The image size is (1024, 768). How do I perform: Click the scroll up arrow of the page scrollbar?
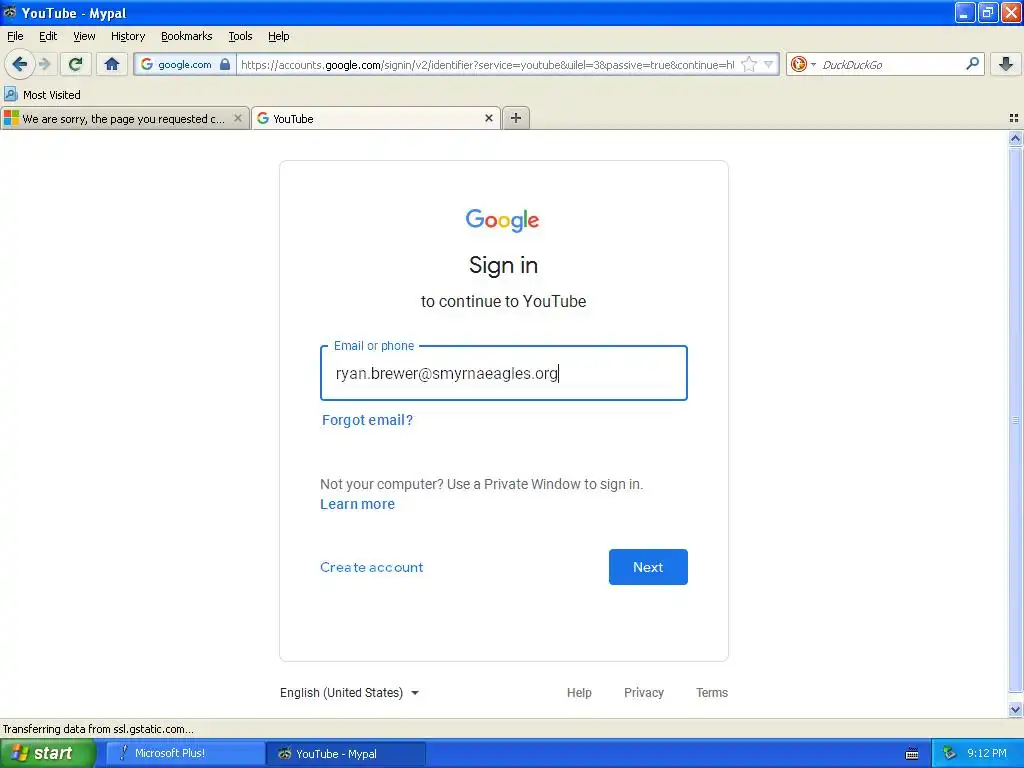[1015, 138]
